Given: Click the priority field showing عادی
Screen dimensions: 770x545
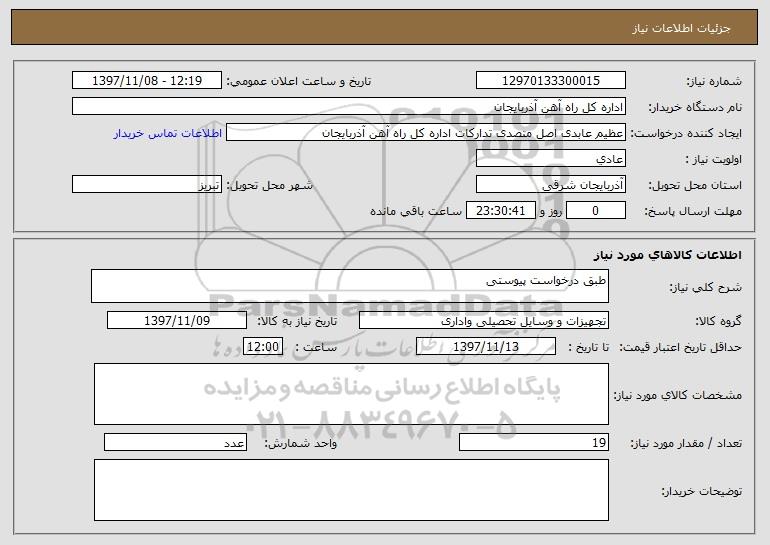Looking at the screenshot, I should 550,159.
